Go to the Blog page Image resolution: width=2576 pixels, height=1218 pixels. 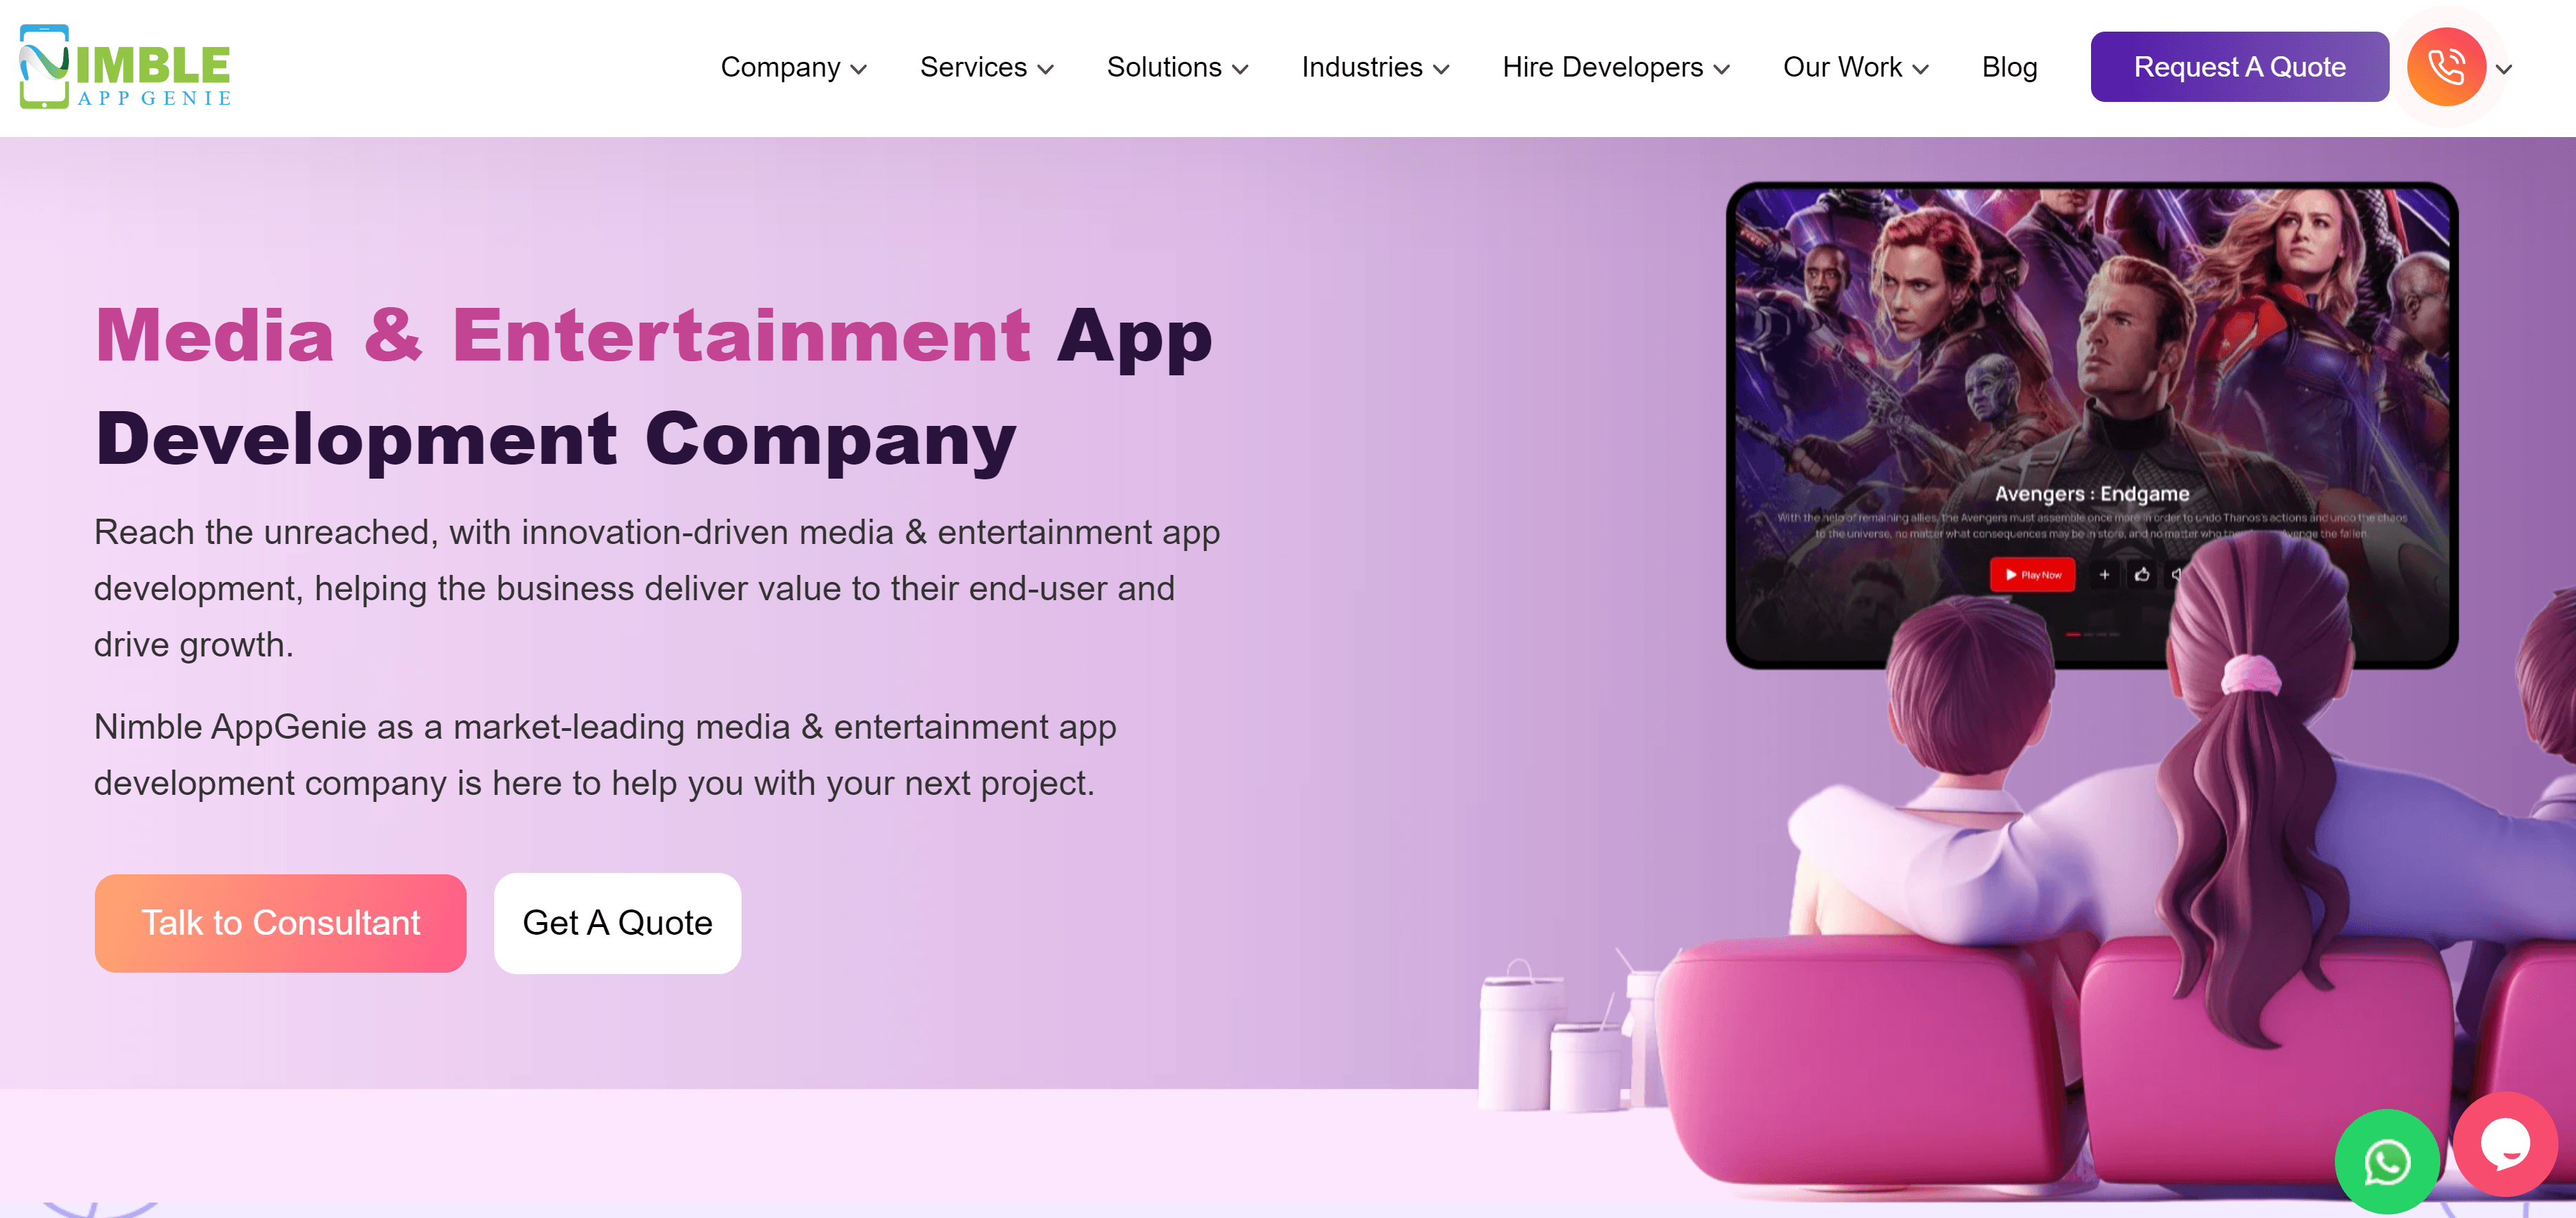pos(2009,67)
